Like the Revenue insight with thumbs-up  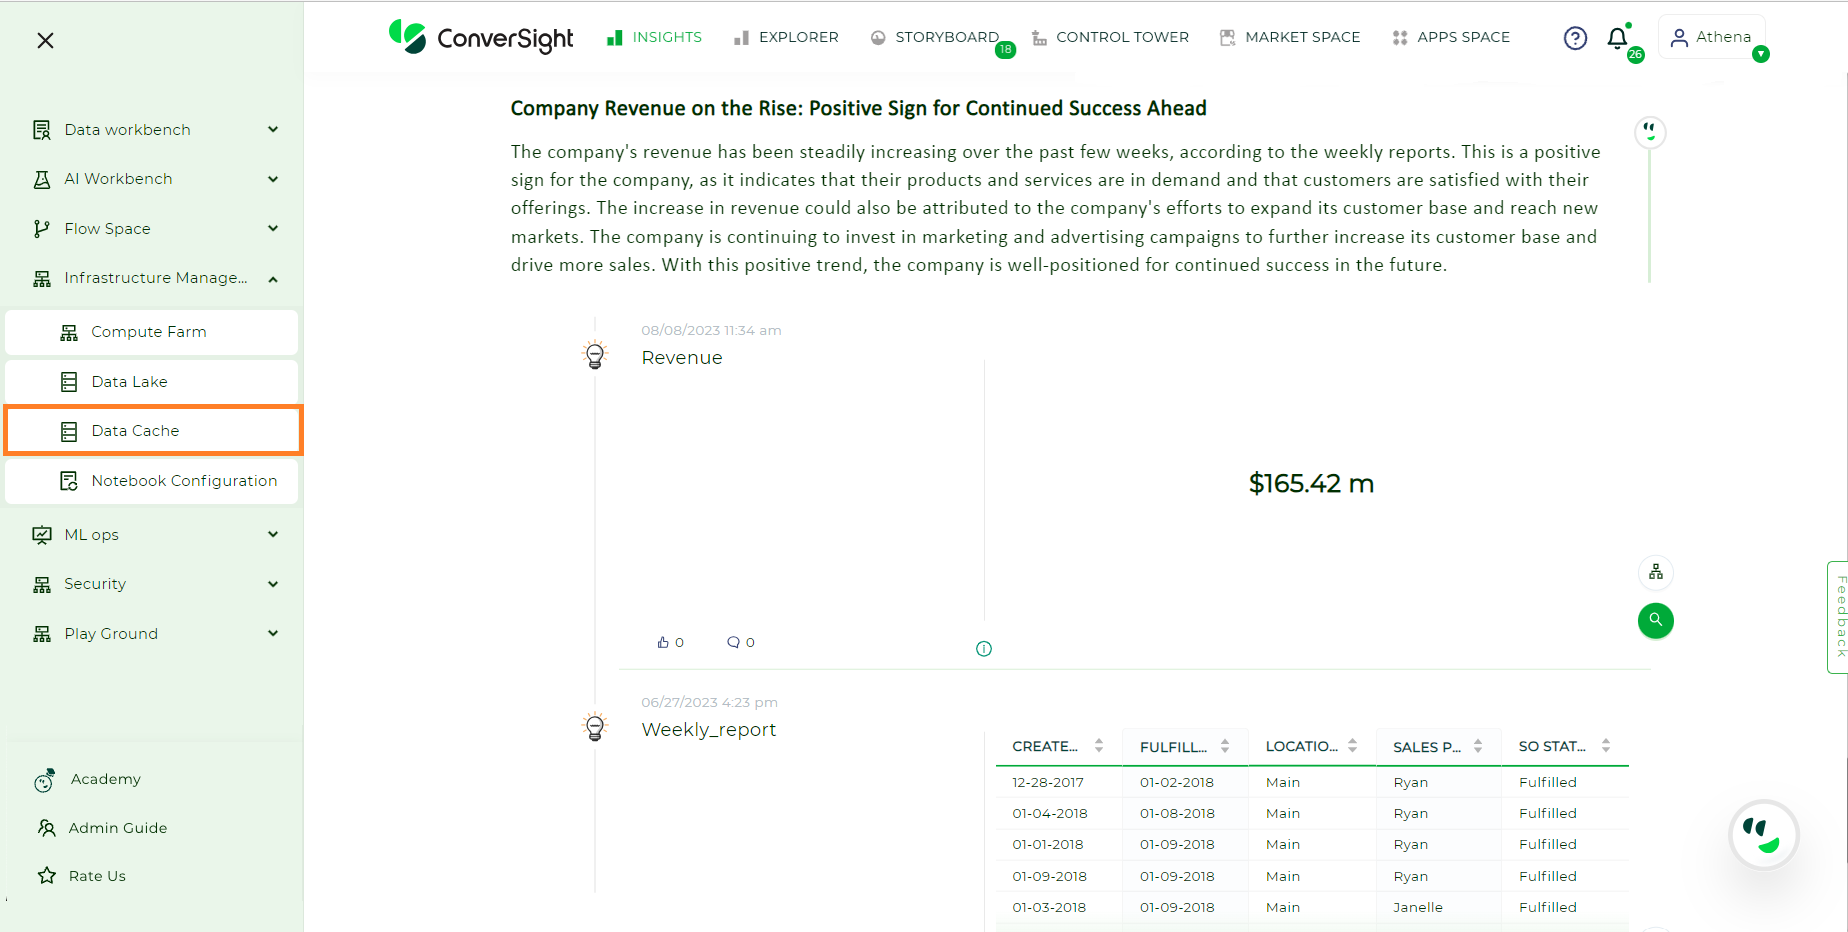[663, 642]
